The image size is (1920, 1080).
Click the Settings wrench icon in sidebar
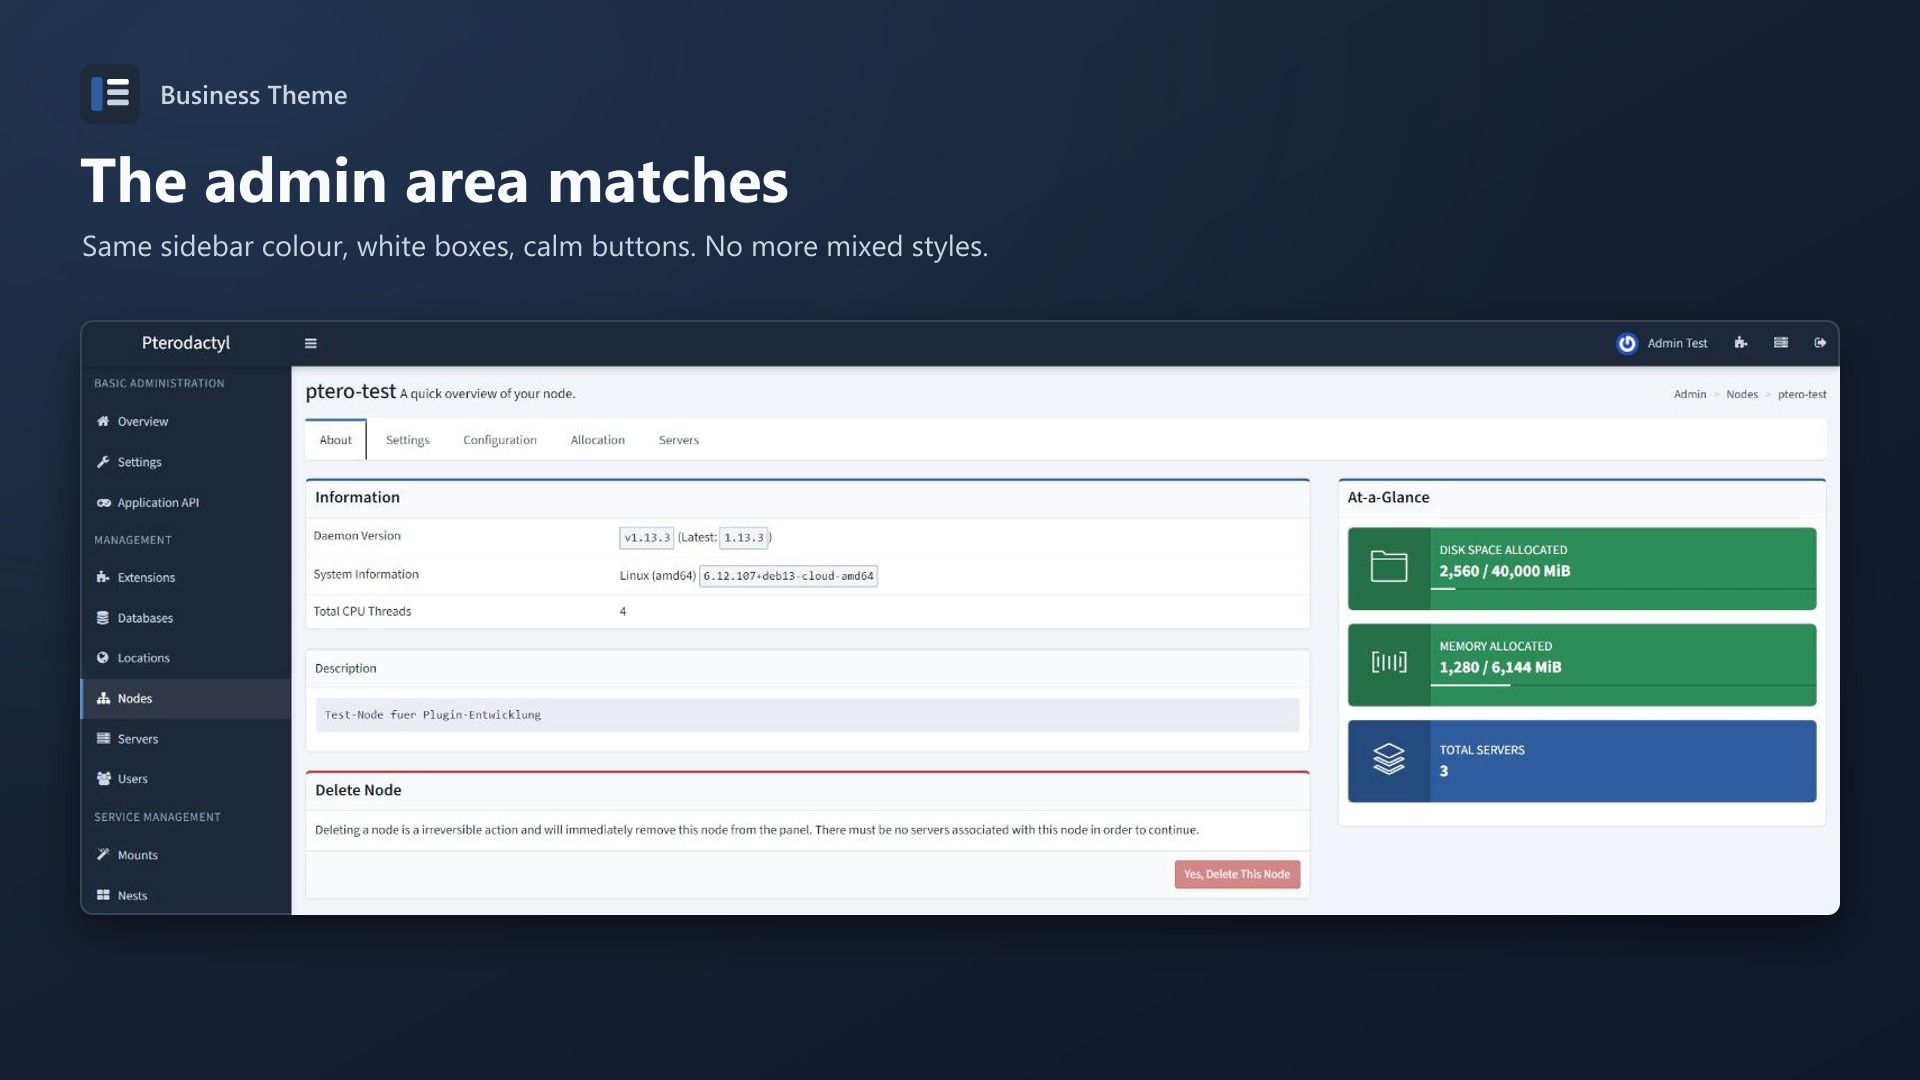pos(103,462)
